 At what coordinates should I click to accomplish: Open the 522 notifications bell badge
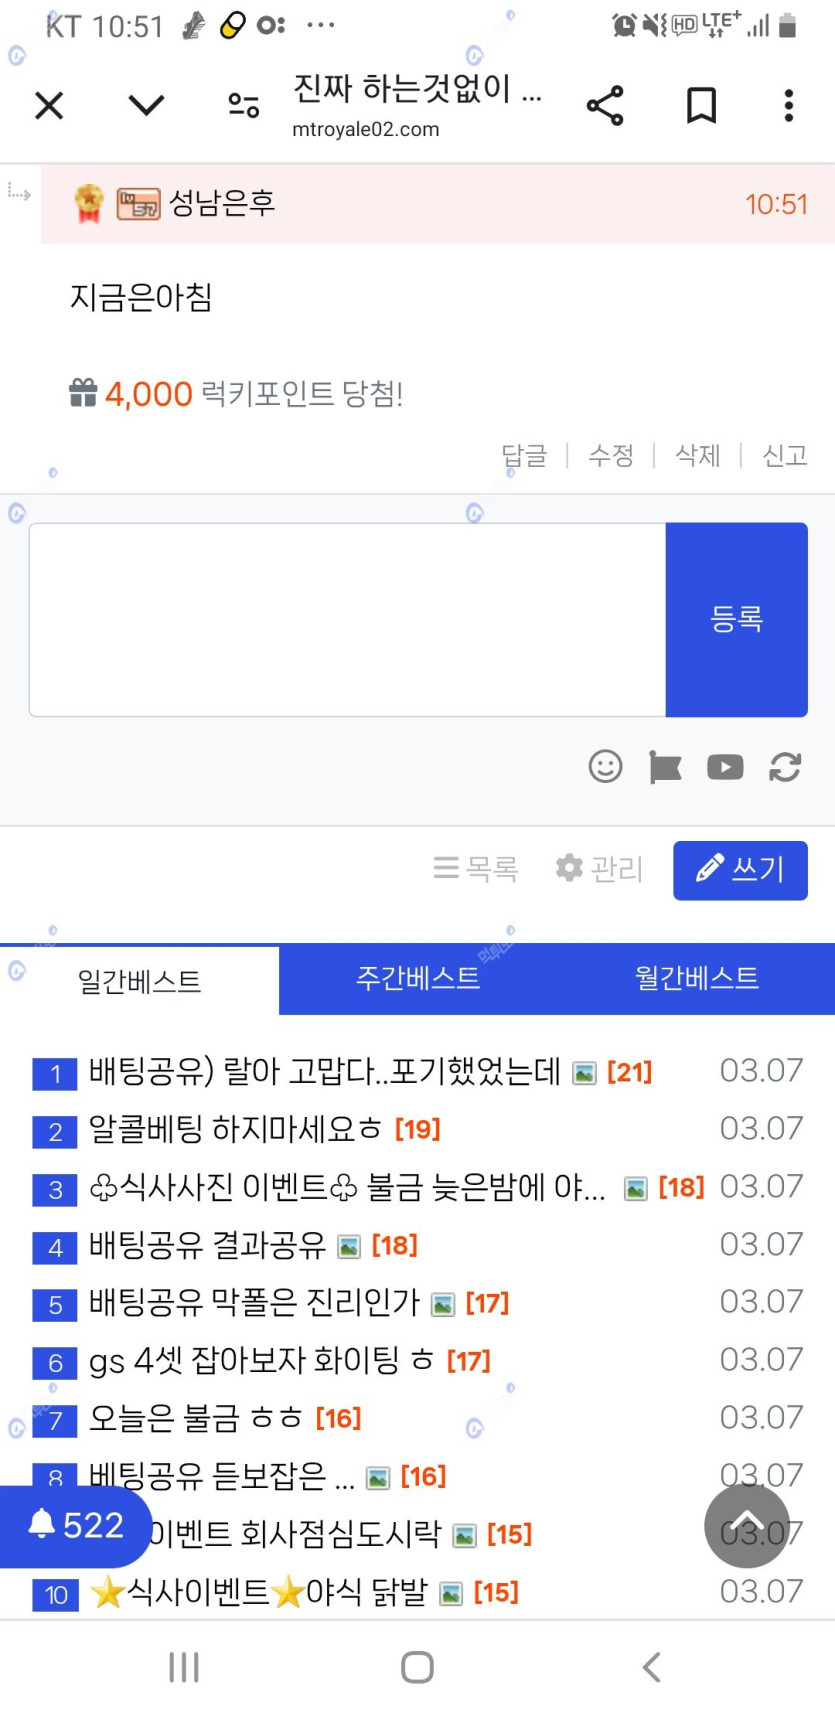pos(76,1525)
